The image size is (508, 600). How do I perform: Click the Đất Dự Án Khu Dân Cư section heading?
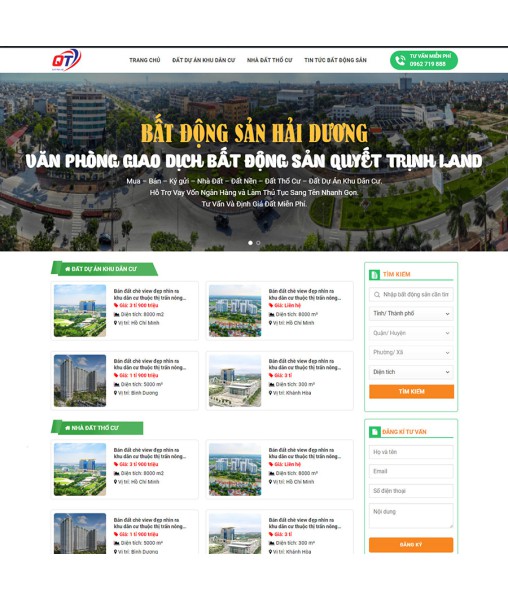[104, 269]
